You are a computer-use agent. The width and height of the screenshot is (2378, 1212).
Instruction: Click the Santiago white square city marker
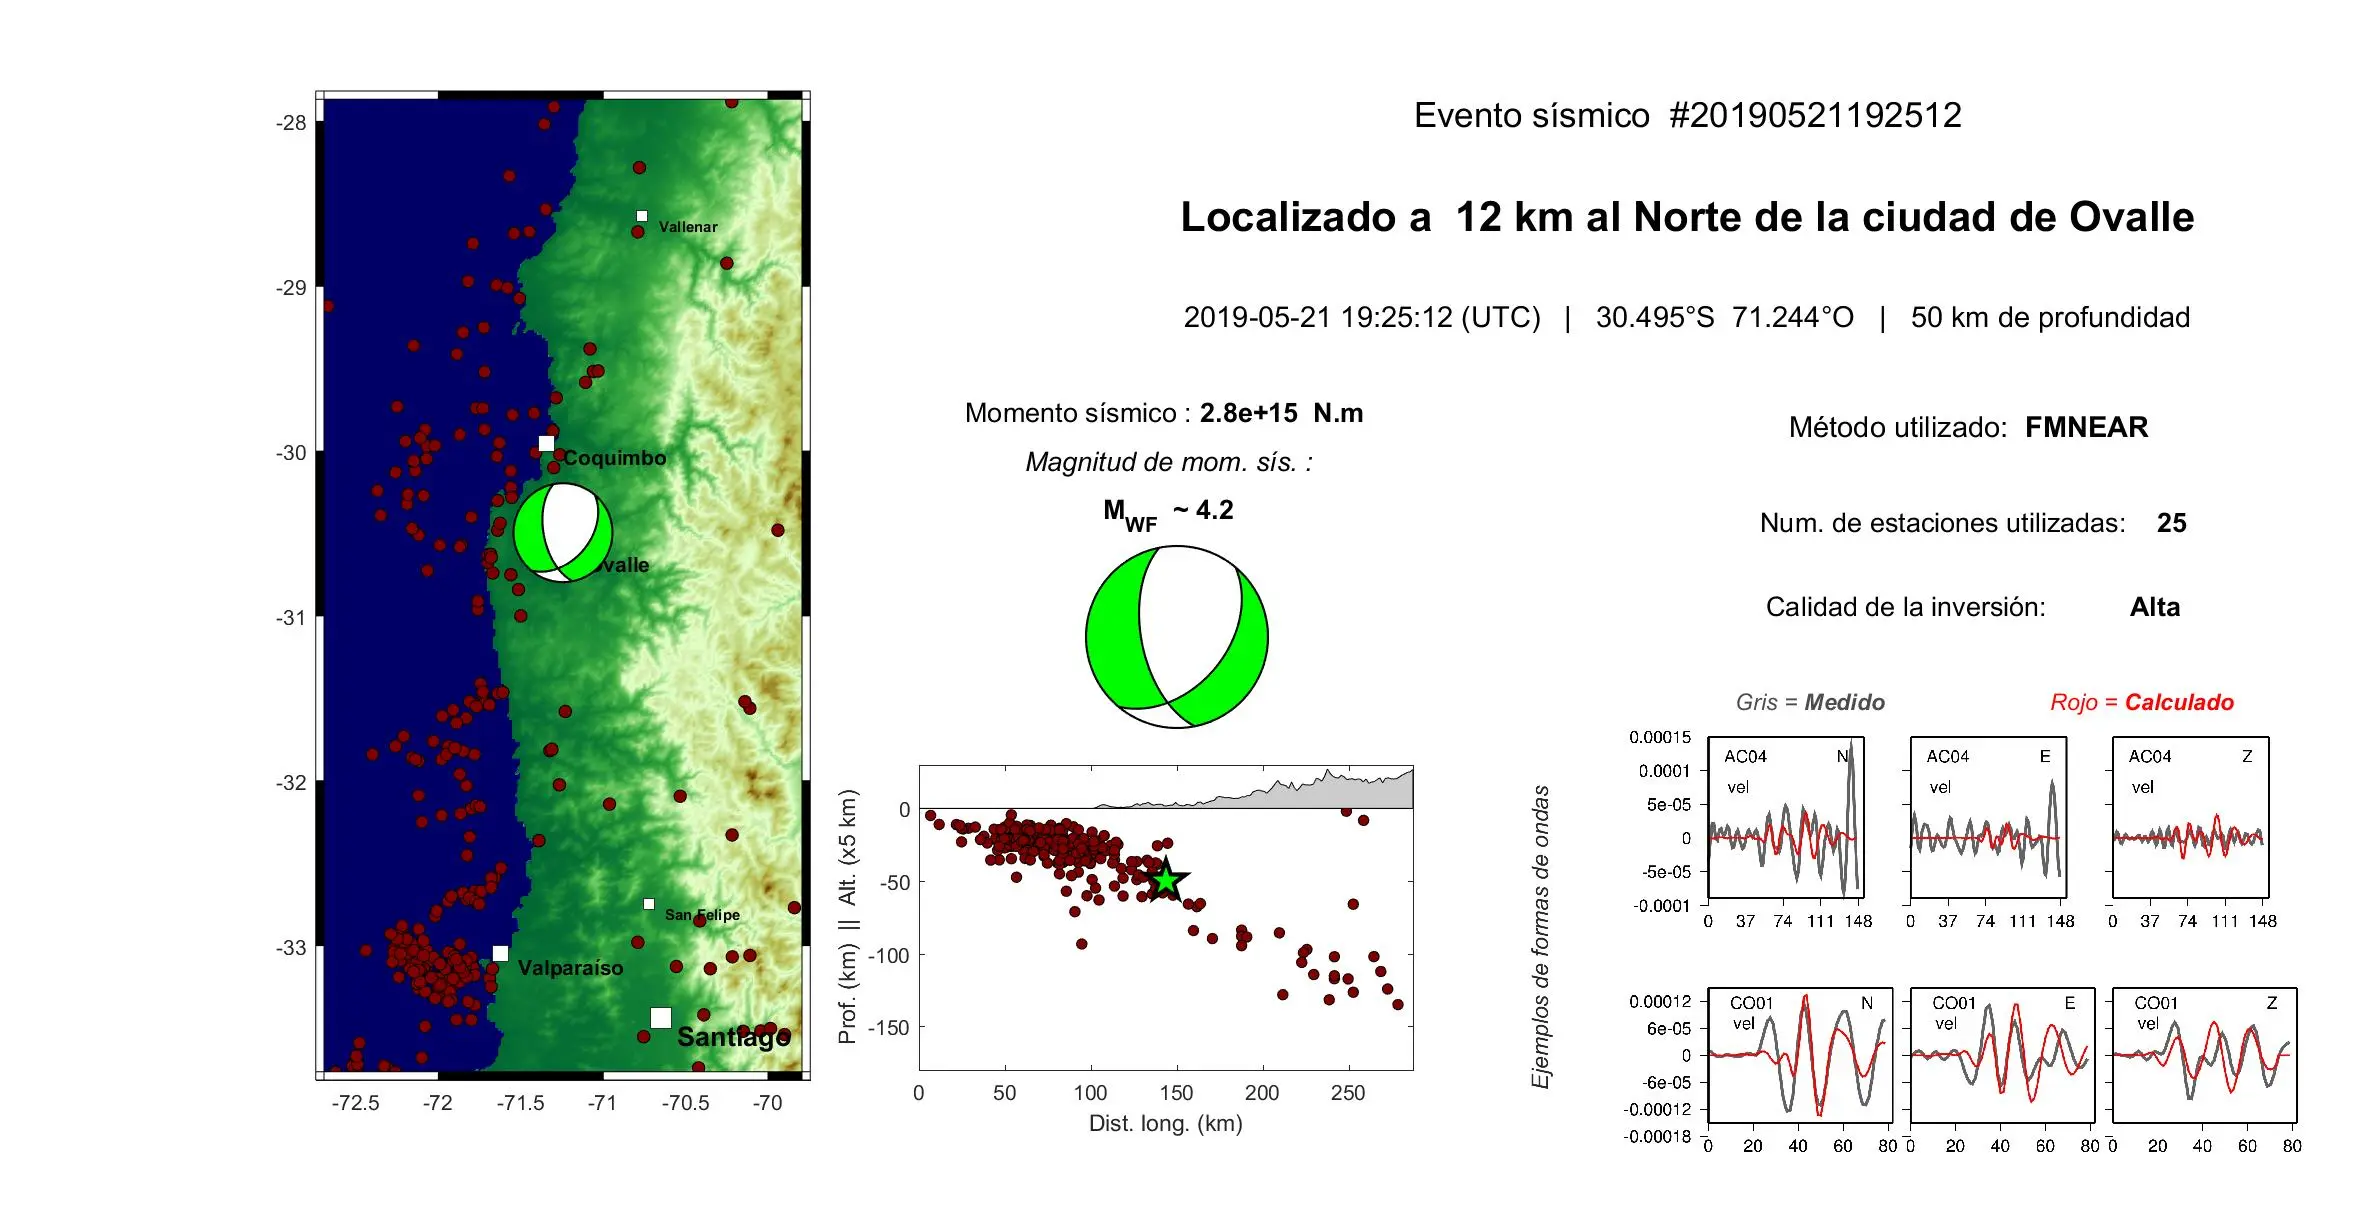tap(661, 1018)
